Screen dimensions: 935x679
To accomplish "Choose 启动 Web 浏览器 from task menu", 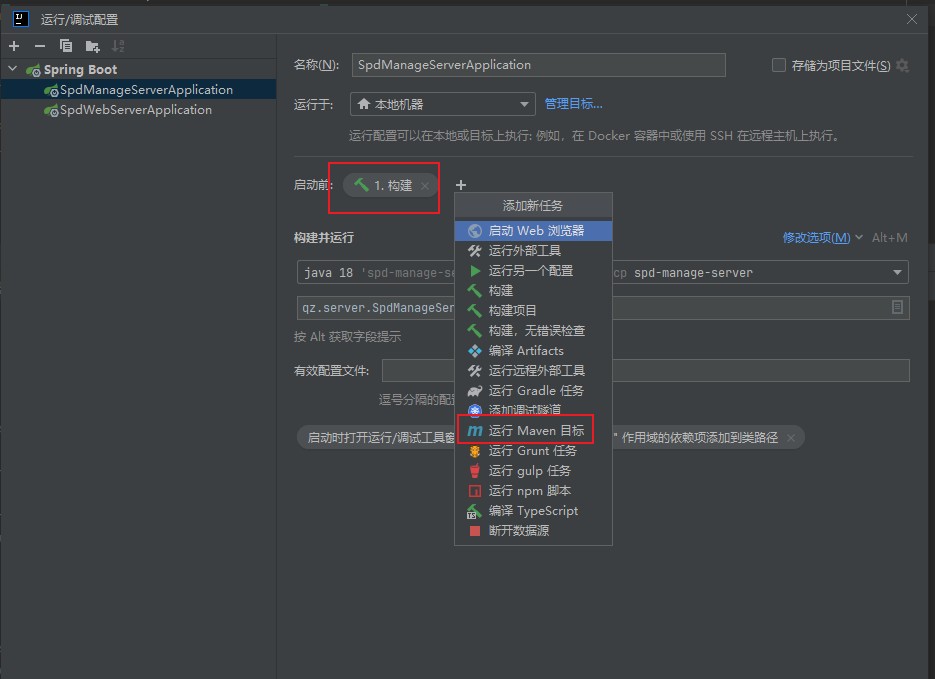I will (533, 231).
